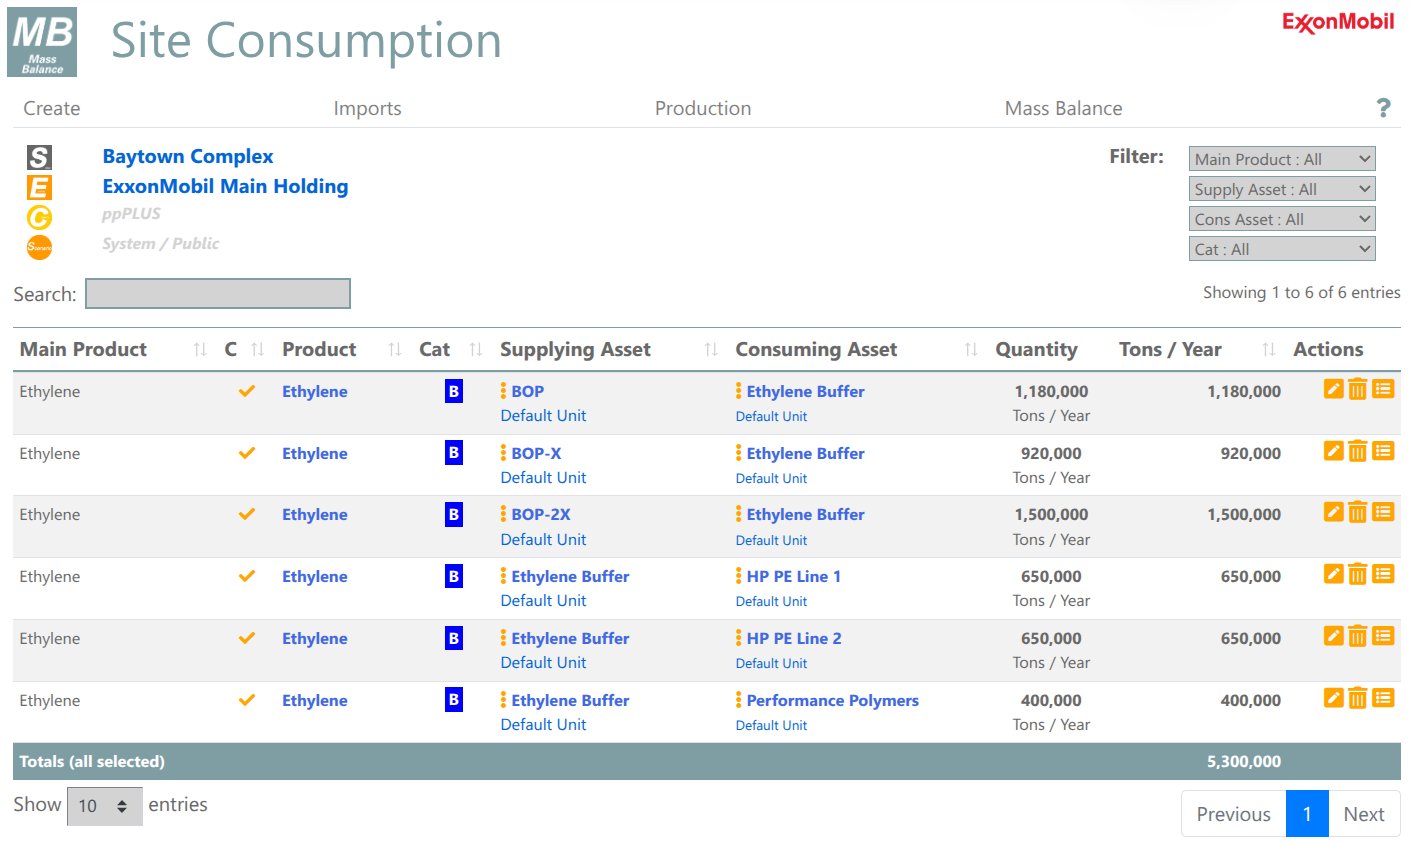Click the Next pagination button
This screenshot has width=1411, height=843.
1363,814
